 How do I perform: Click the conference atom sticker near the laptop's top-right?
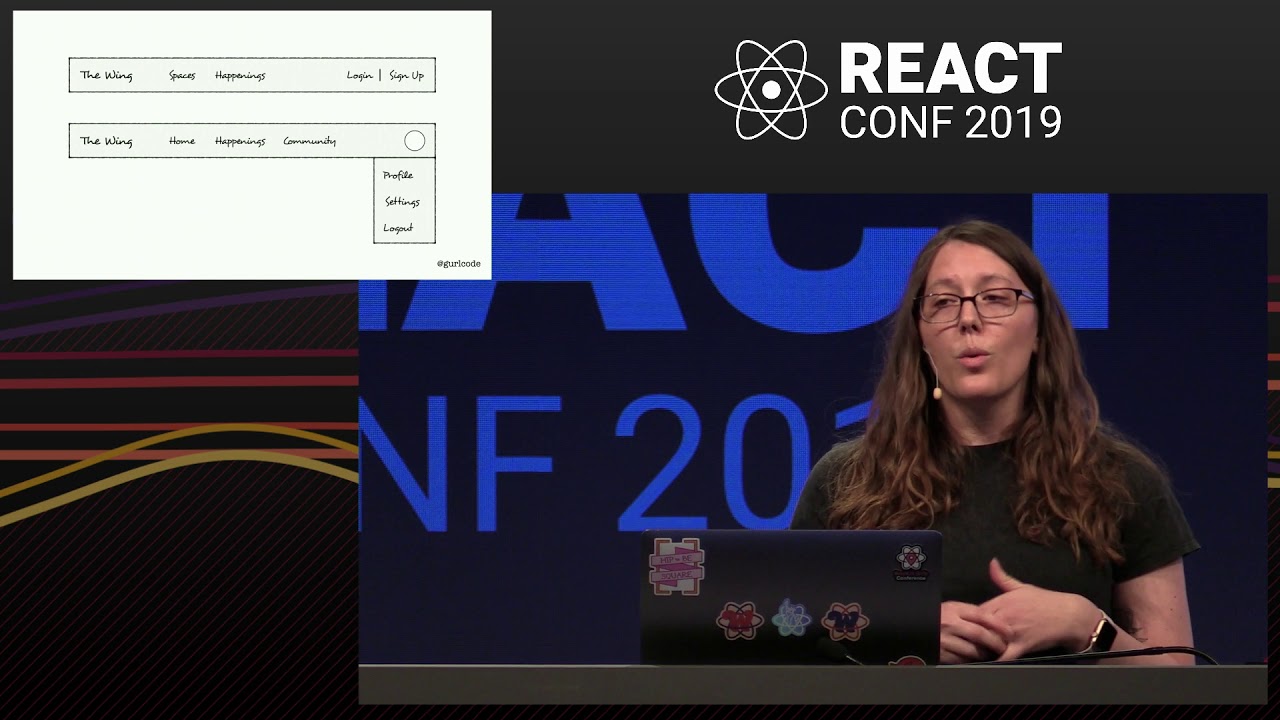click(909, 559)
